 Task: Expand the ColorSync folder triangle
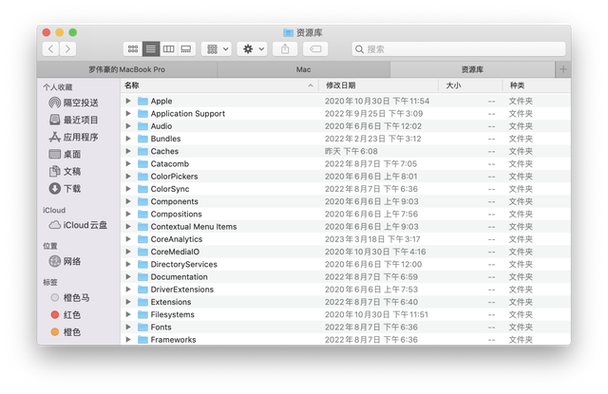point(128,189)
